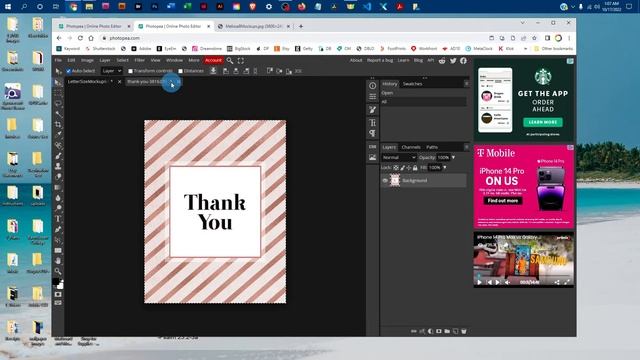Expand the Fill slider arrow
This screenshot has width=640, height=360.
point(444,168)
